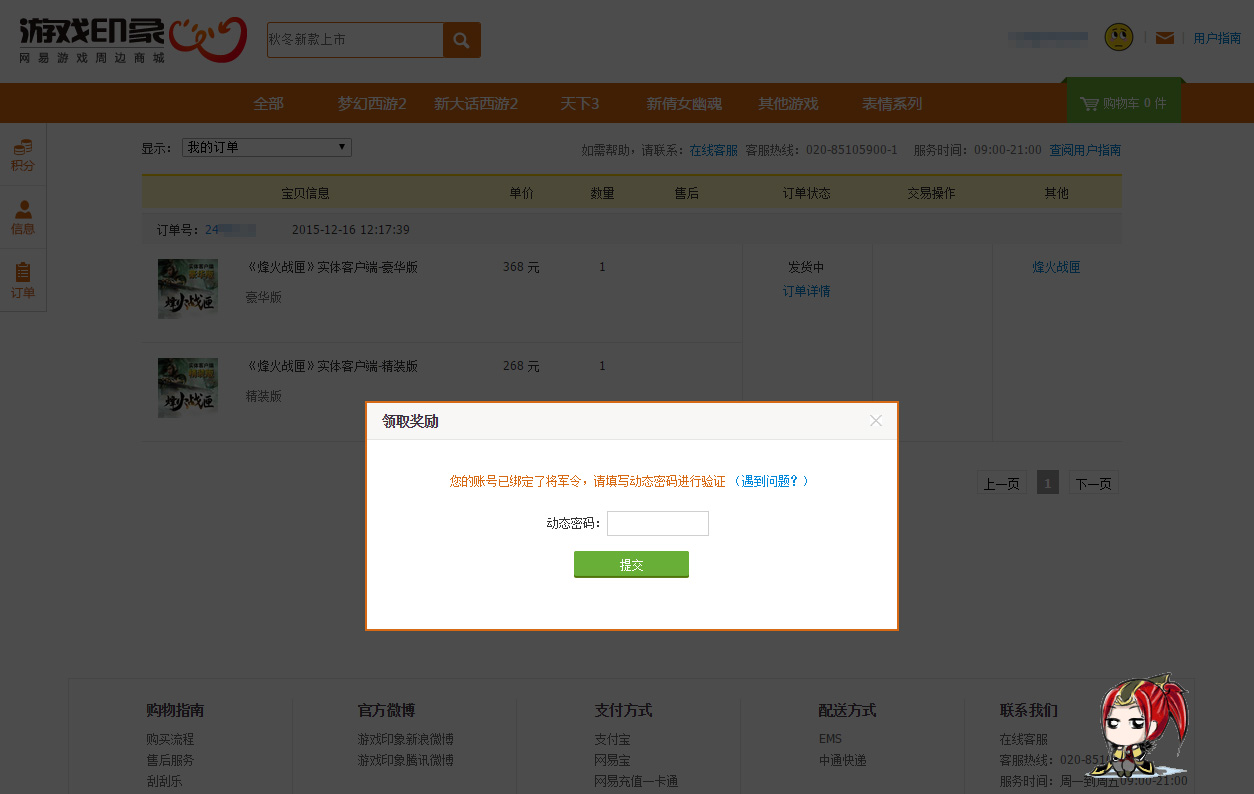Screen dimensions: 1254x794
Task: Open the 刮刮乐 footer link
Action: coord(164,781)
